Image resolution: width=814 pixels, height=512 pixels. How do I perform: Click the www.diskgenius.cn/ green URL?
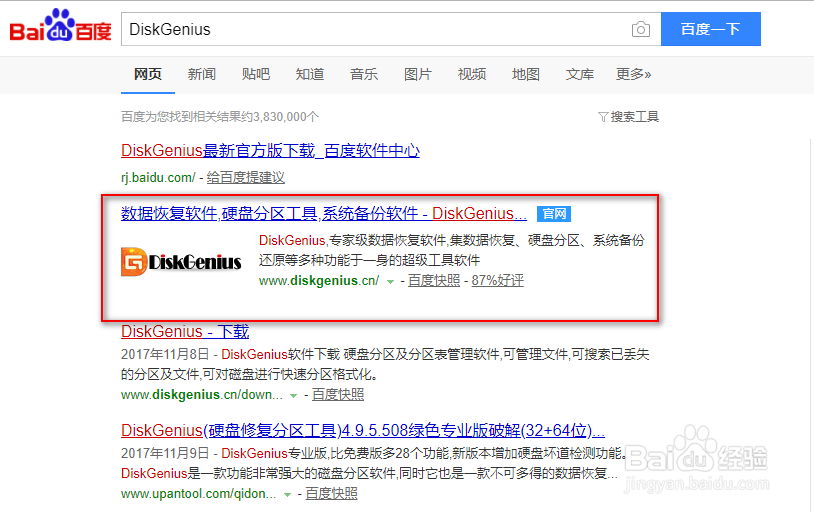(x=319, y=280)
